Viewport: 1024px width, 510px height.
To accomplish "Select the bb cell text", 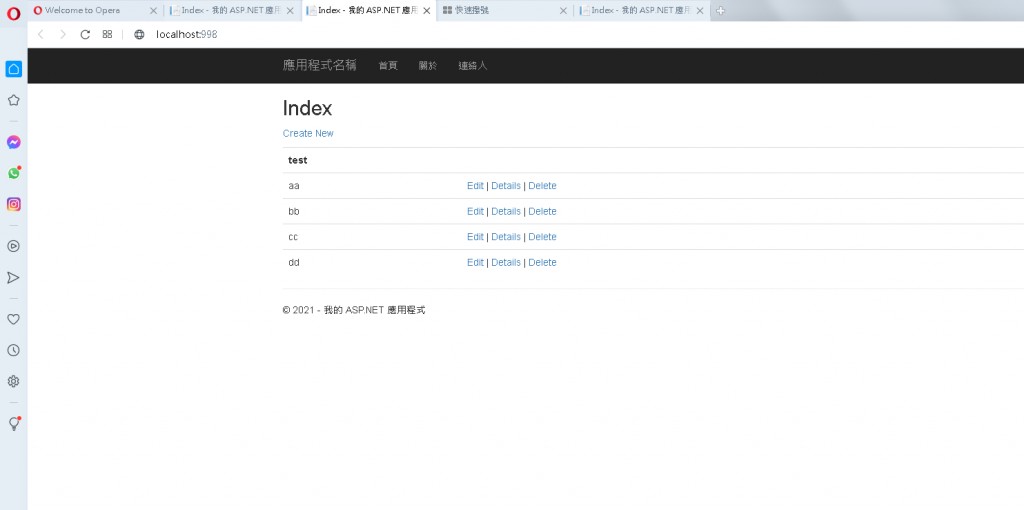I will (294, 212).
